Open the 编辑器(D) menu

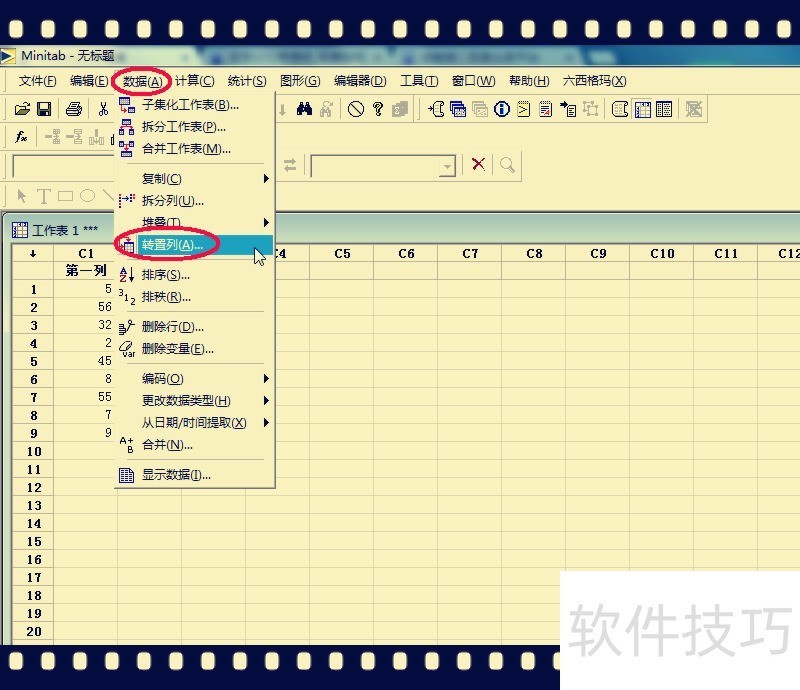pyautogui.click(x=360, y=81)
